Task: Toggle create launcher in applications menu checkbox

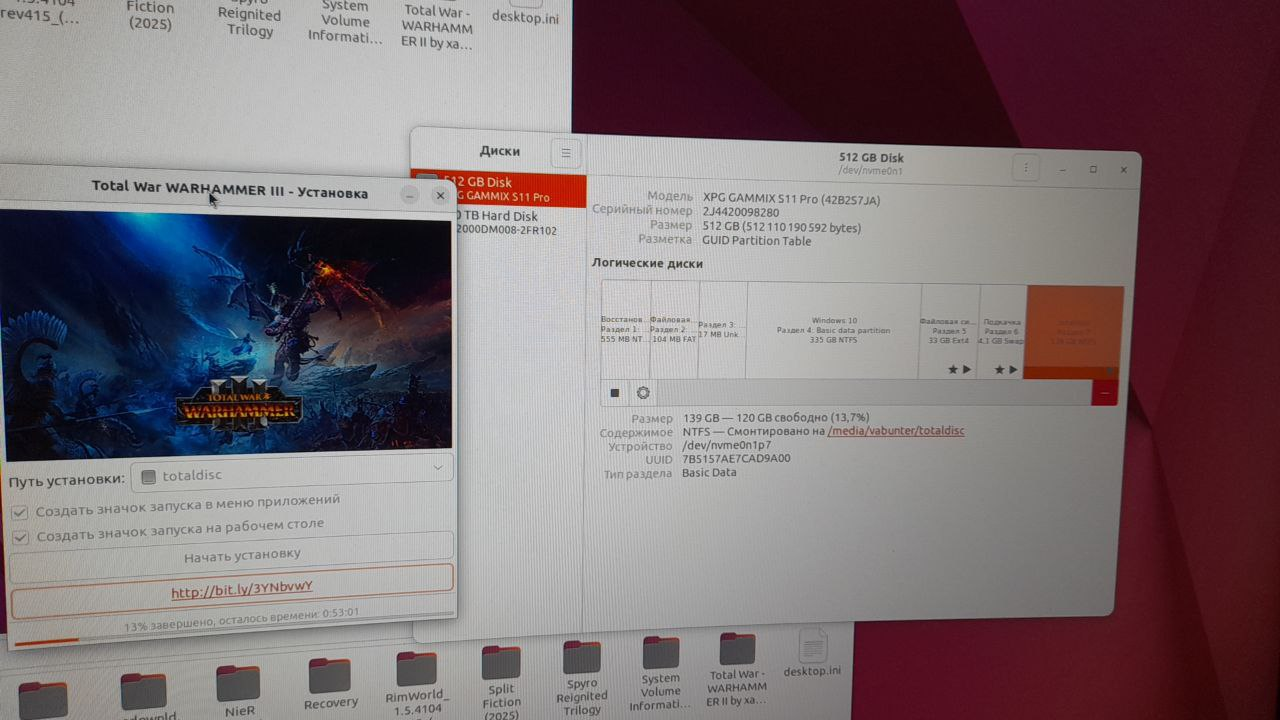Action: coord(19,512)
